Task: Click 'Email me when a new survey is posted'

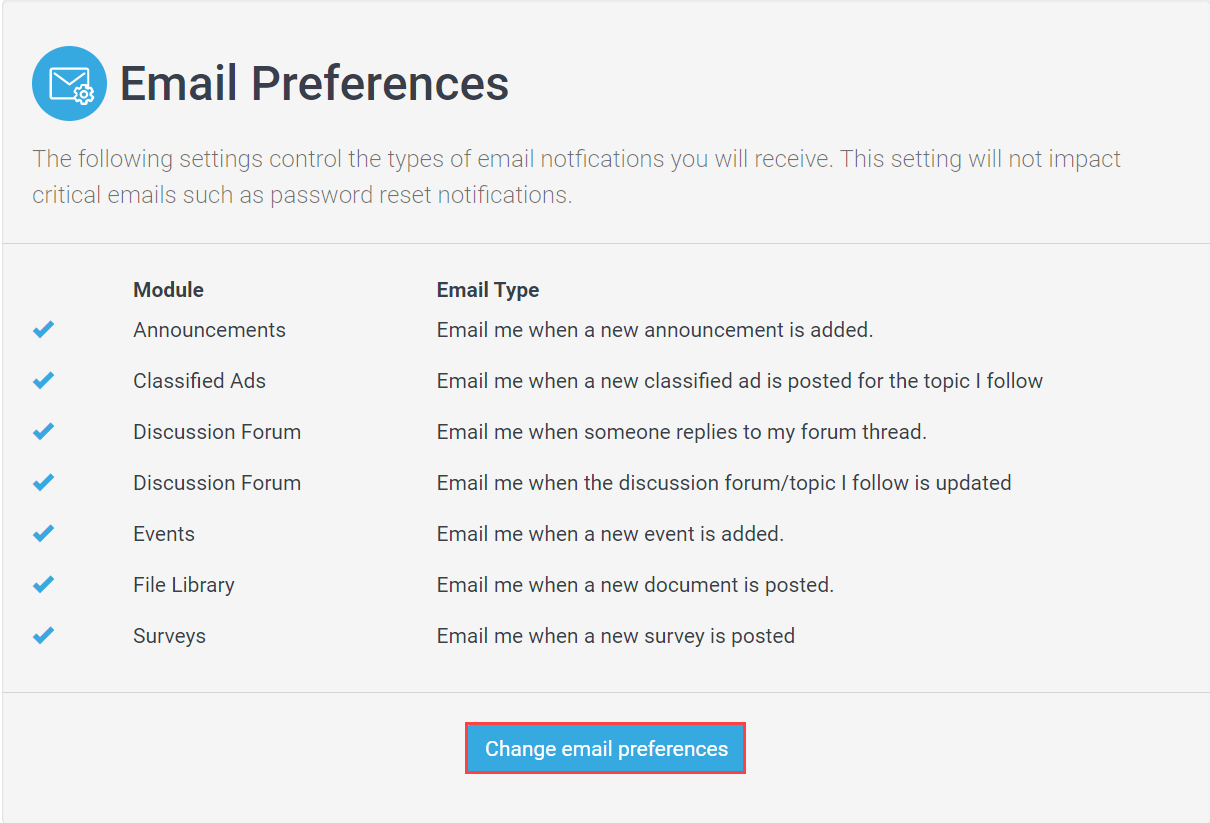Action: click(616, 636)
